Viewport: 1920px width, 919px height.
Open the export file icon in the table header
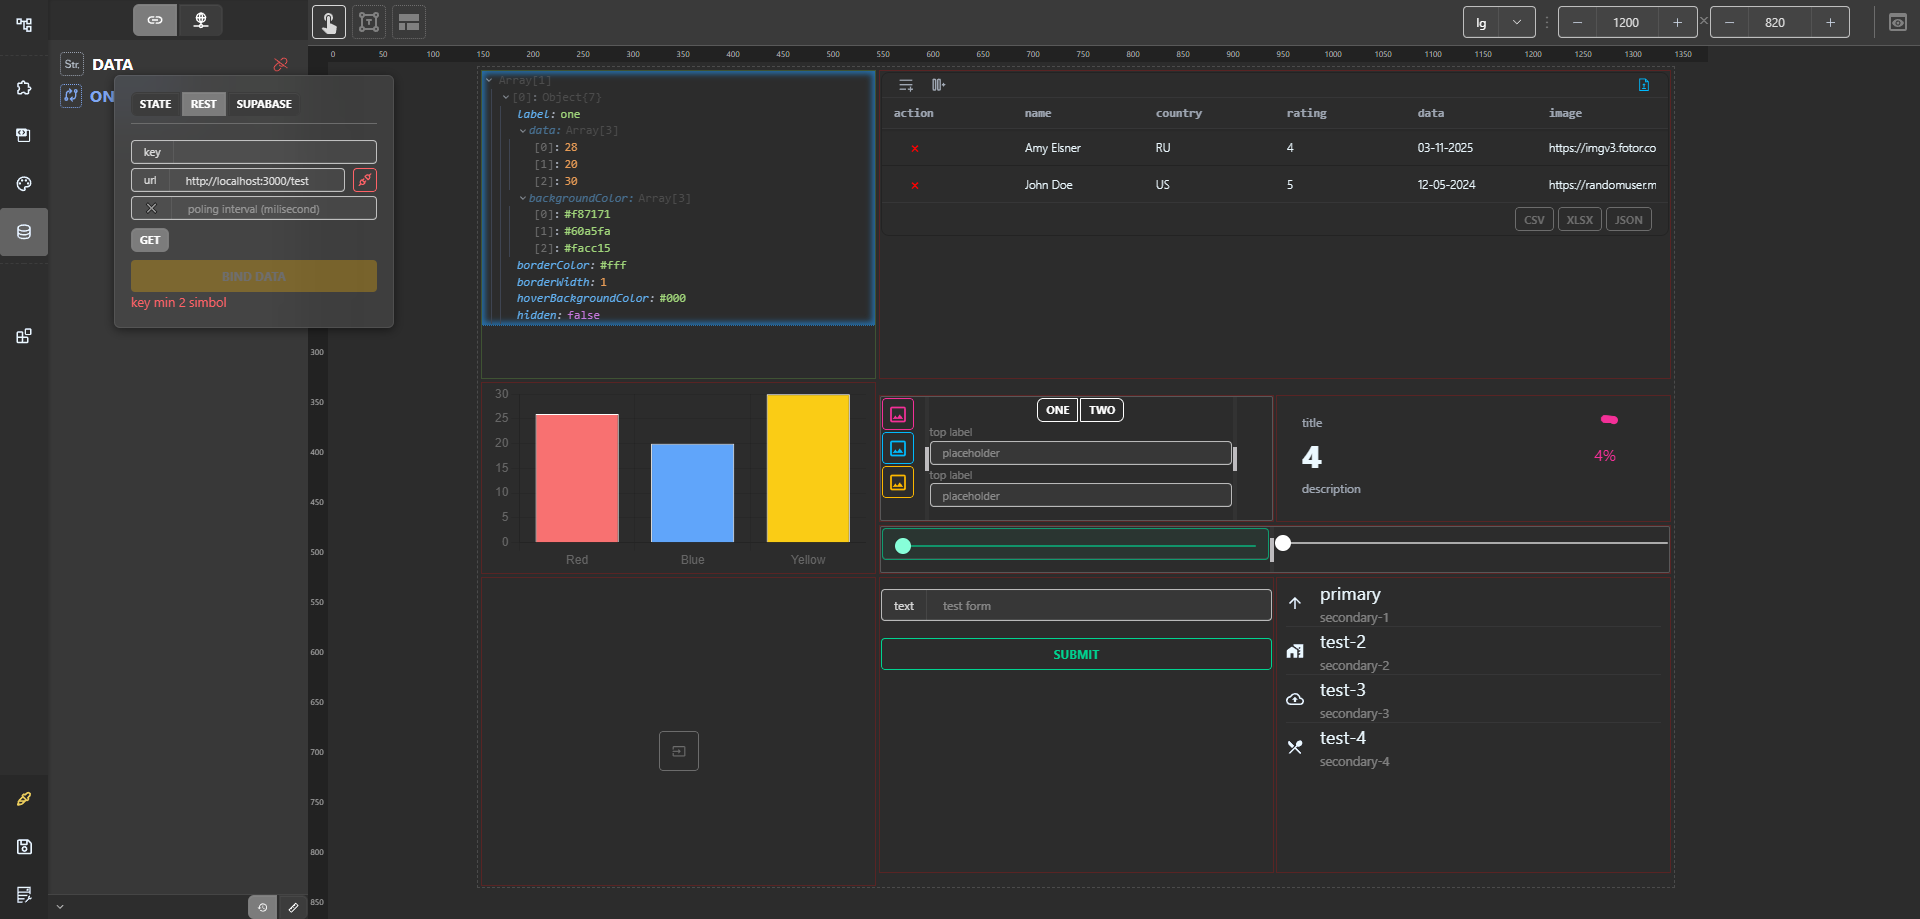(1643, 85)
